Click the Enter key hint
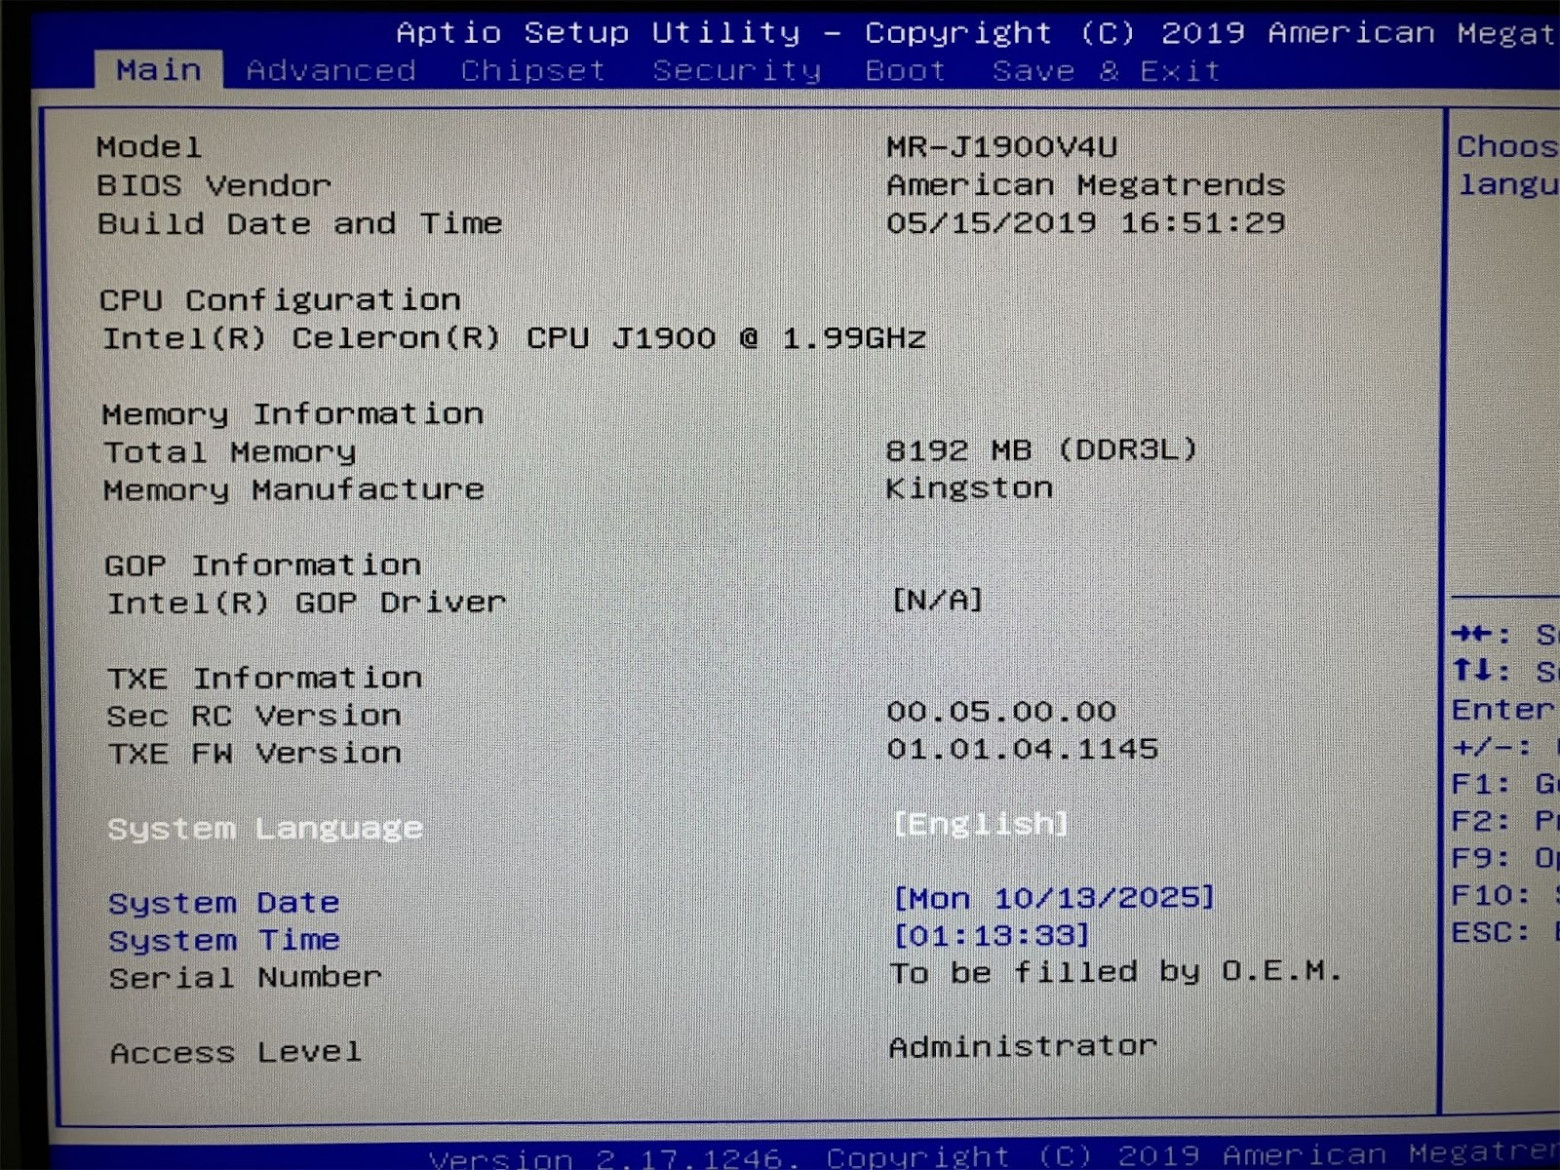Viewport: 1560px width, 1170px height. (1505, 710)
